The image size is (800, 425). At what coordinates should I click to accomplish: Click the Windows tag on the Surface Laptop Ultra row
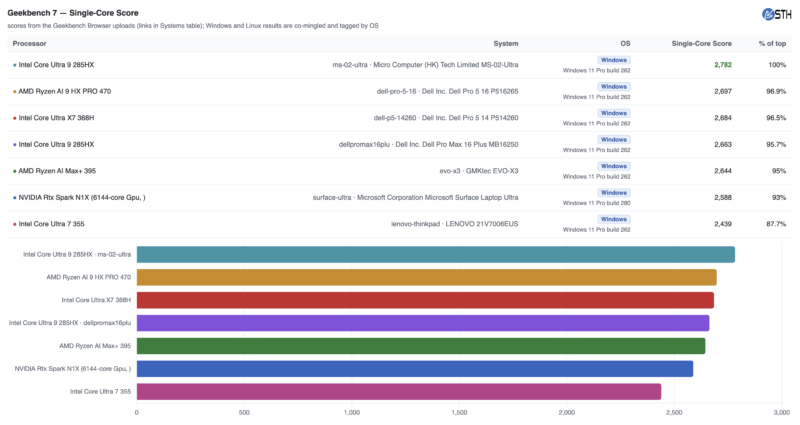(613, 193)
